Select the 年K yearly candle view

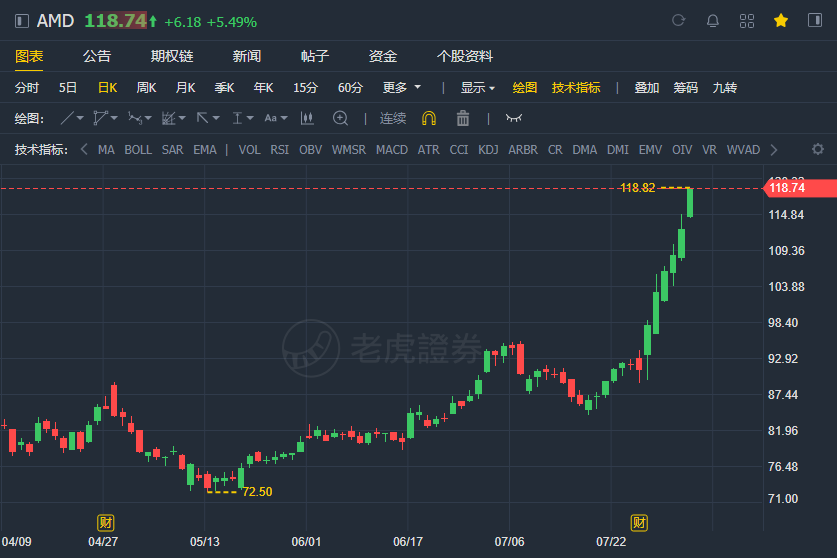(x=263, y=88)
